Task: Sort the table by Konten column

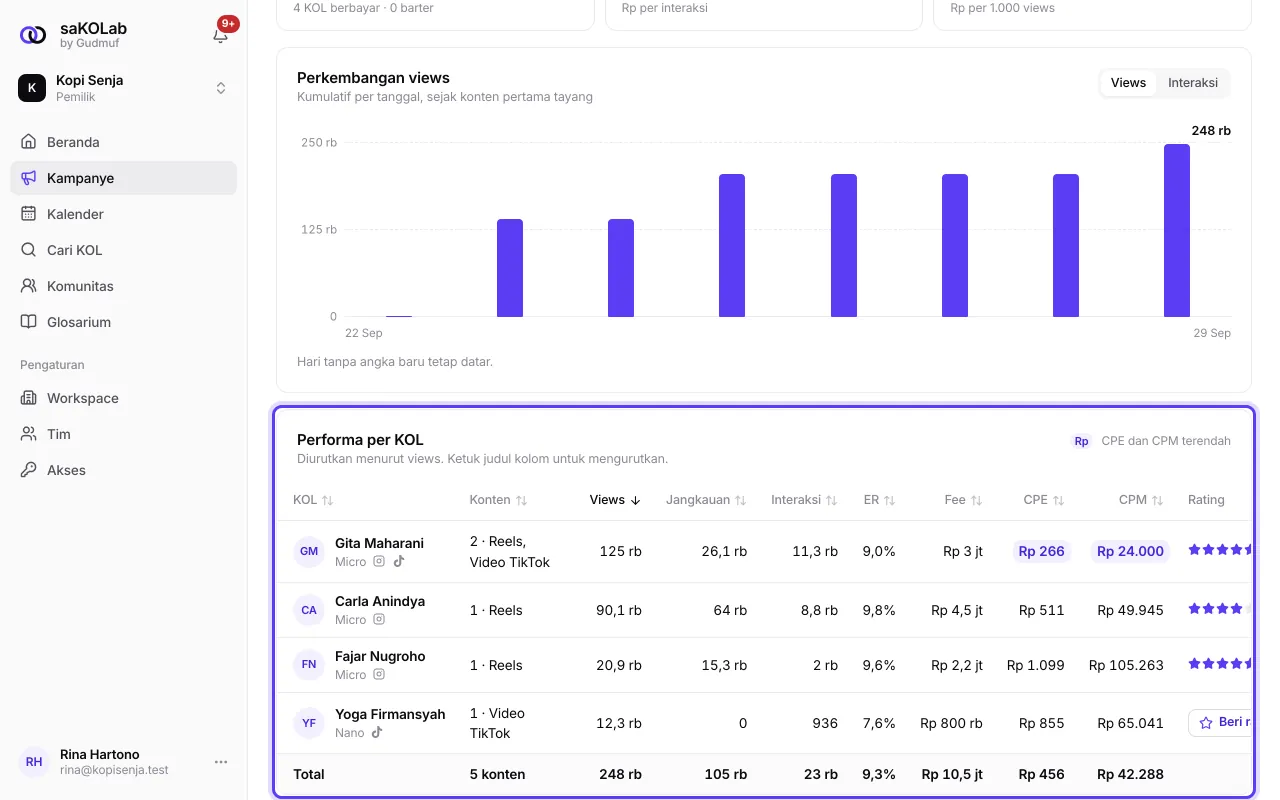Action: (498, 500)
